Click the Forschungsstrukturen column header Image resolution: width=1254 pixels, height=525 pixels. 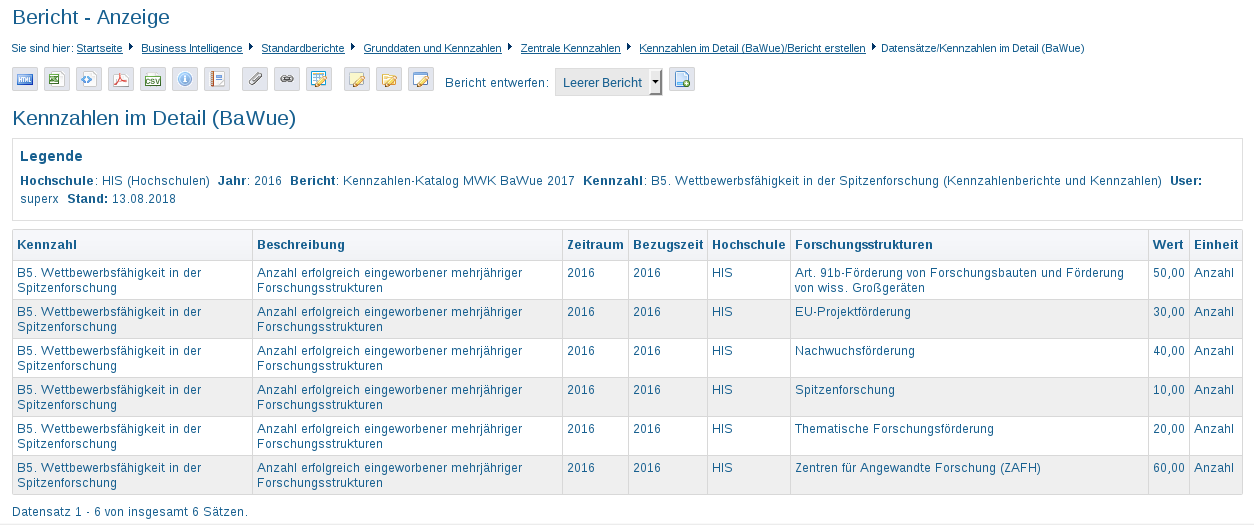(x=864, y=245)
